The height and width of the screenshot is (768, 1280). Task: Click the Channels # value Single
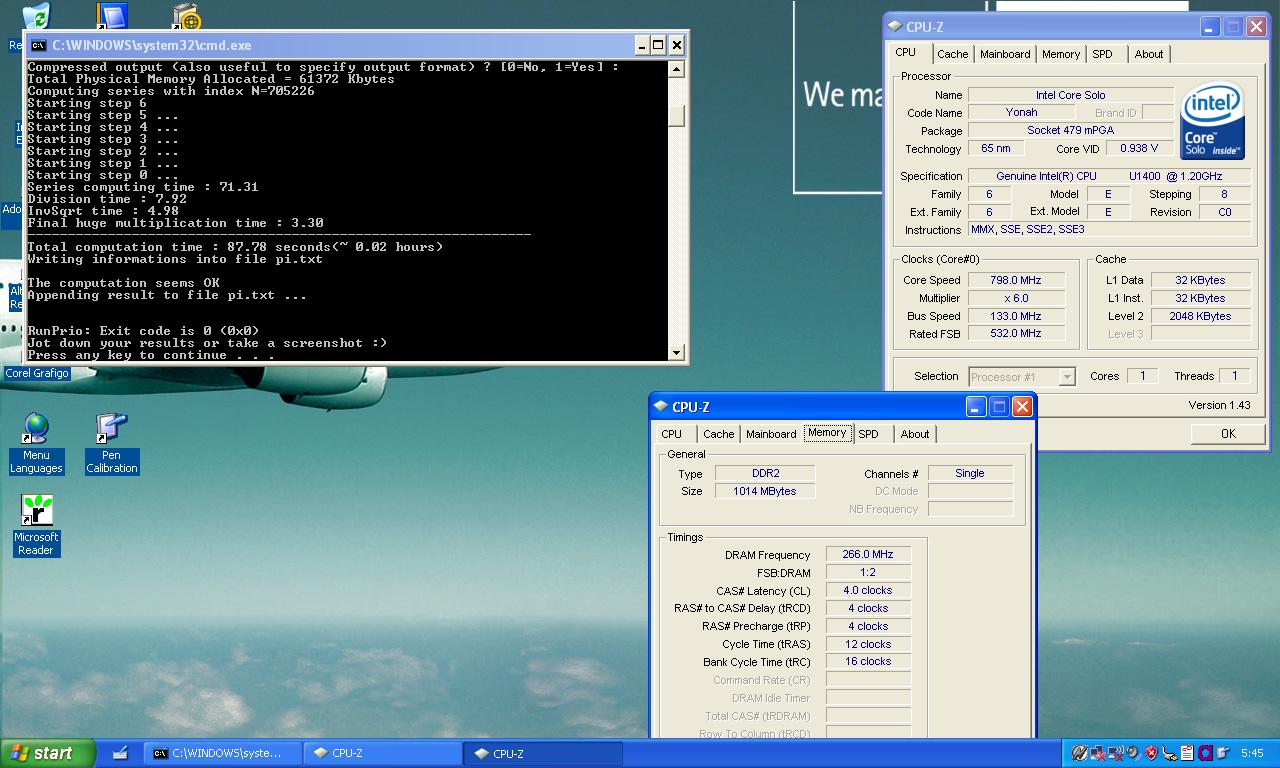click(970, 474)
